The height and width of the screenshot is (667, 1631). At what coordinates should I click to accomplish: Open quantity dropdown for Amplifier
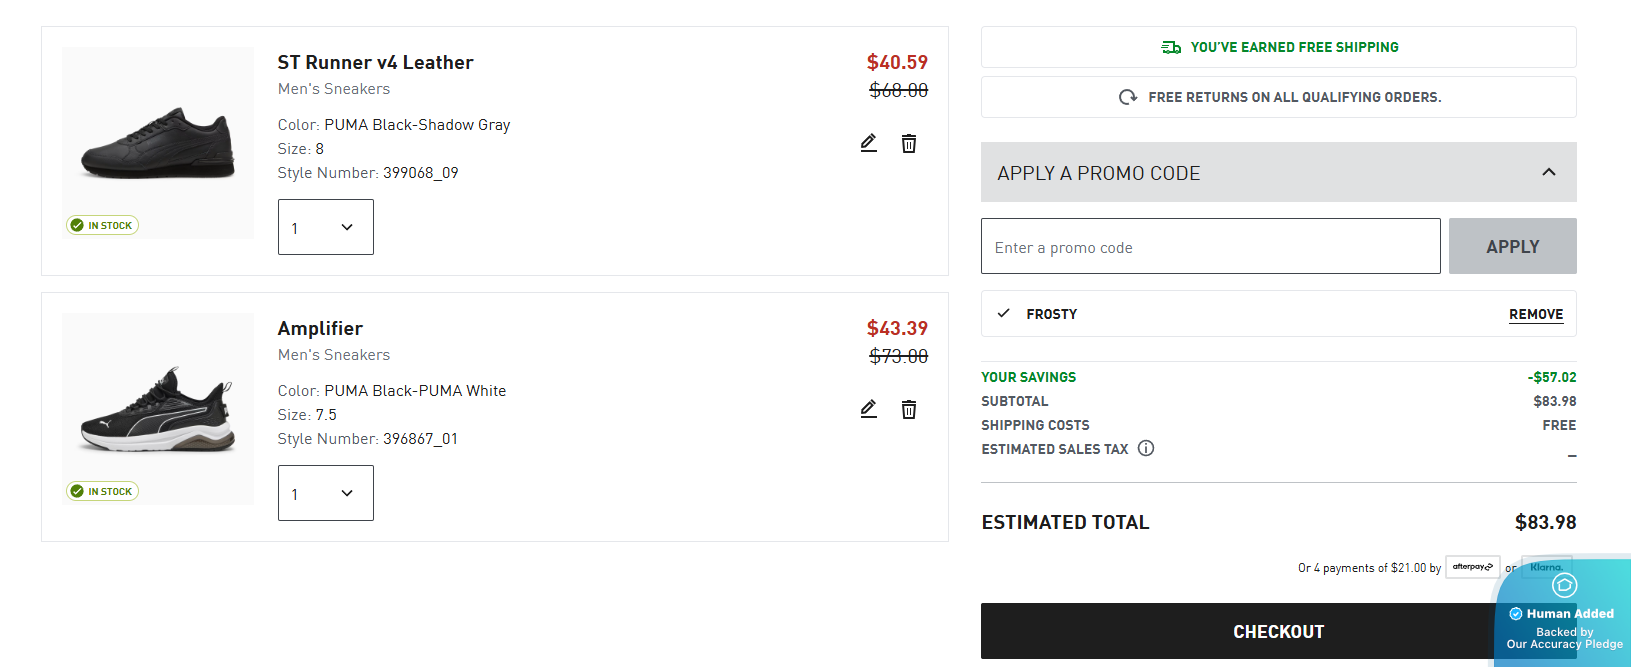(x=326, y=493)
